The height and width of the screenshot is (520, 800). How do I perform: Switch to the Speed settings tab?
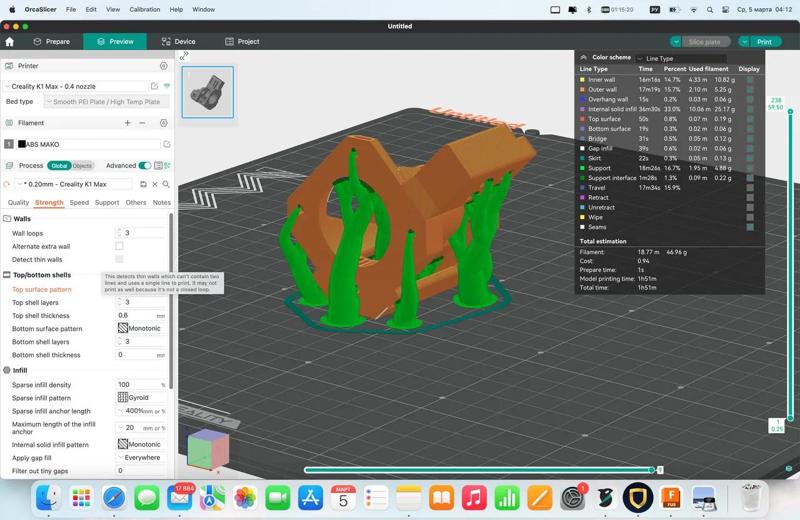pos(79,203)
